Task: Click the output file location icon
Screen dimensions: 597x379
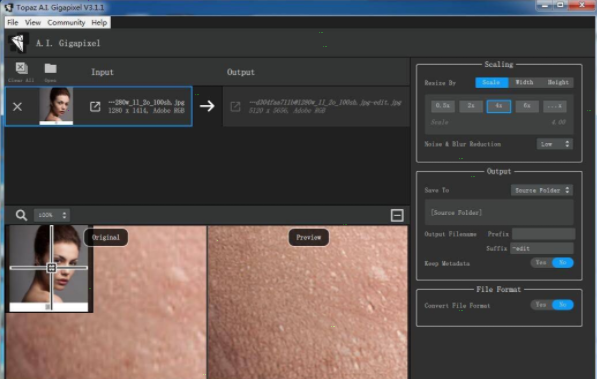Action: (x=235, y=107)
